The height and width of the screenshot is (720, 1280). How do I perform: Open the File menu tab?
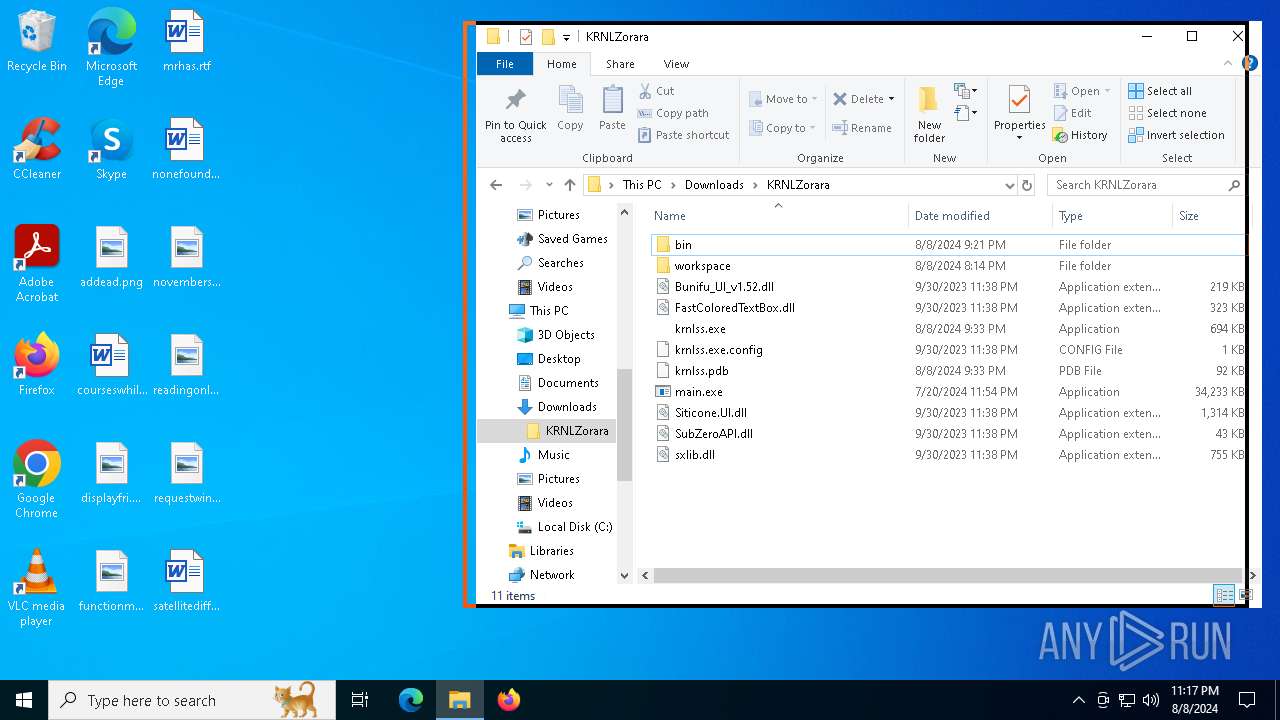tap(505, 64)
